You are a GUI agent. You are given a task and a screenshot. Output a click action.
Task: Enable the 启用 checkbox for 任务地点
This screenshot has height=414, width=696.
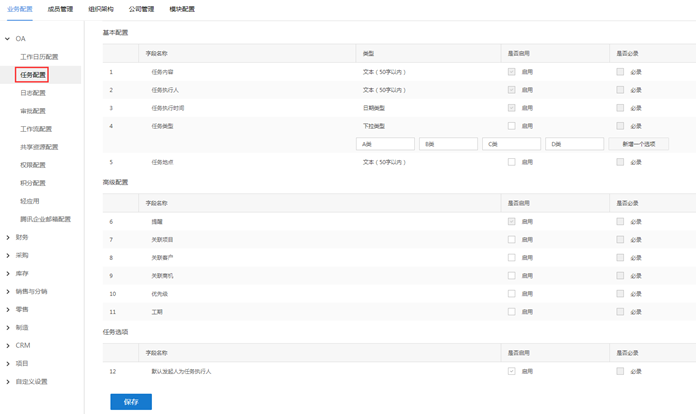click(511, 162)
